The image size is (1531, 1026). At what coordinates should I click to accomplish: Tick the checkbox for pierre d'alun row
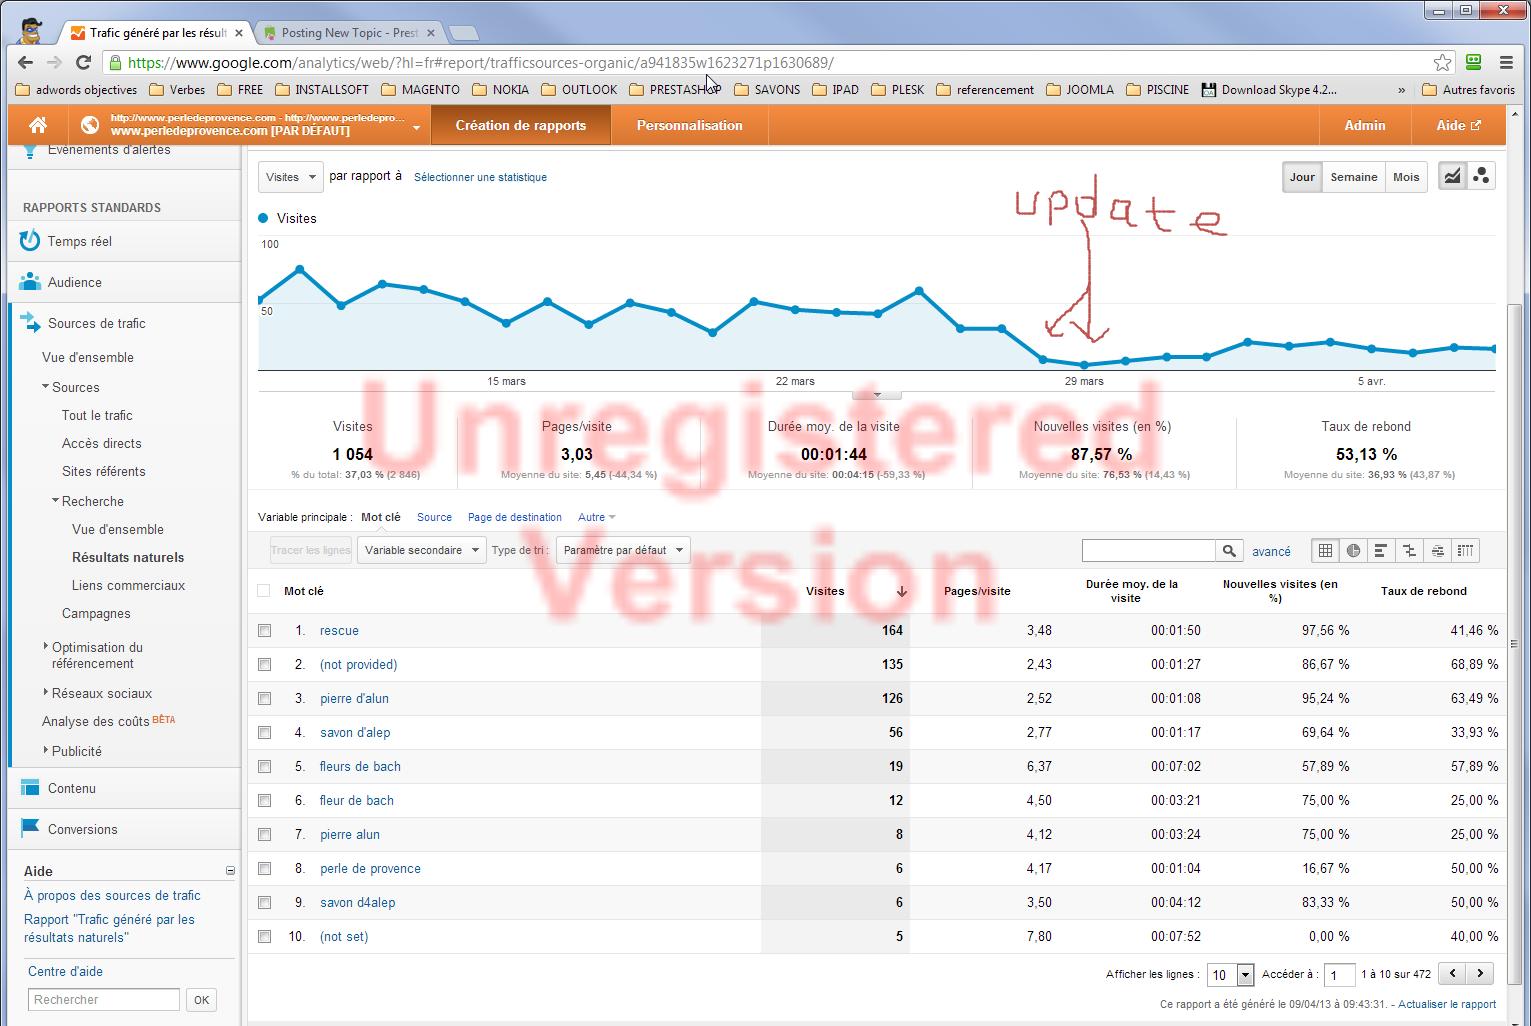(264, 698)
